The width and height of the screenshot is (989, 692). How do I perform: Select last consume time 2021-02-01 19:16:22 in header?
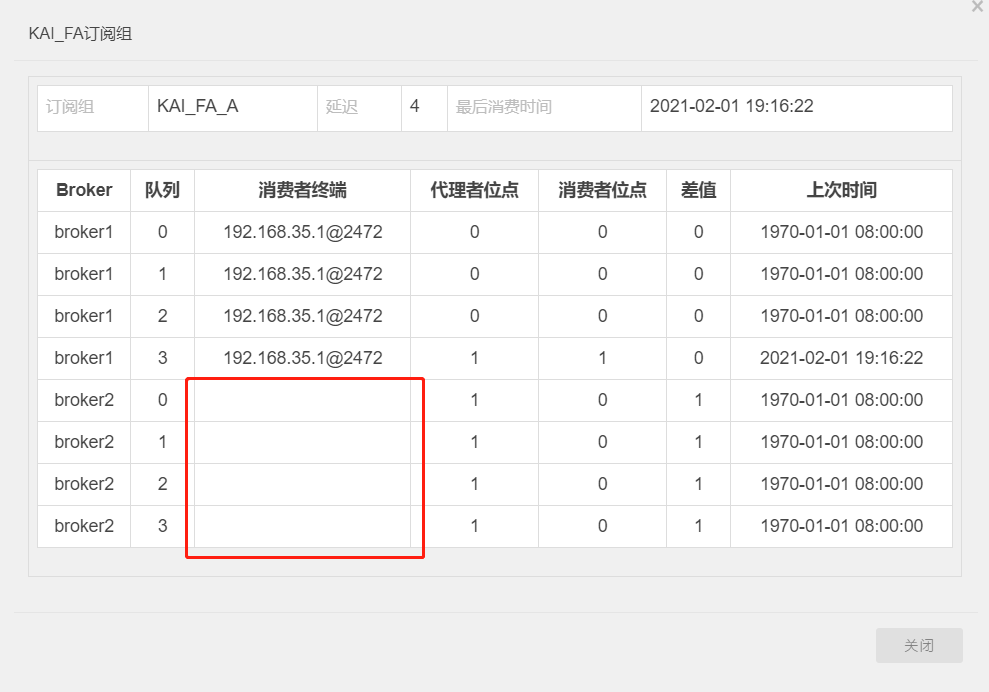point(732,106)
